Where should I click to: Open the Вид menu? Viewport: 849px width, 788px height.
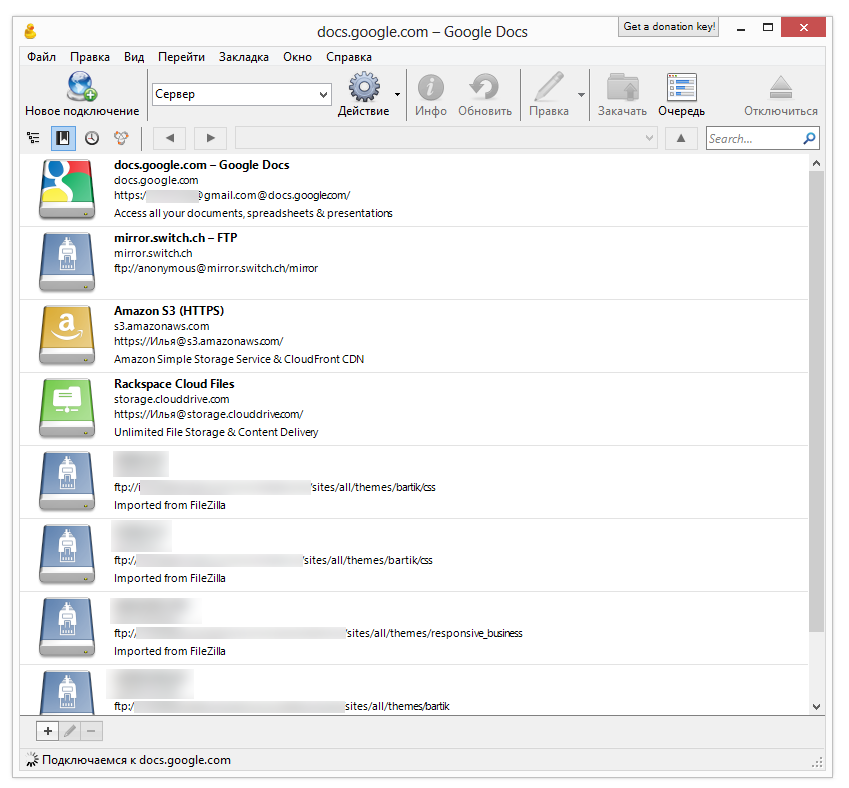point(134,57)
